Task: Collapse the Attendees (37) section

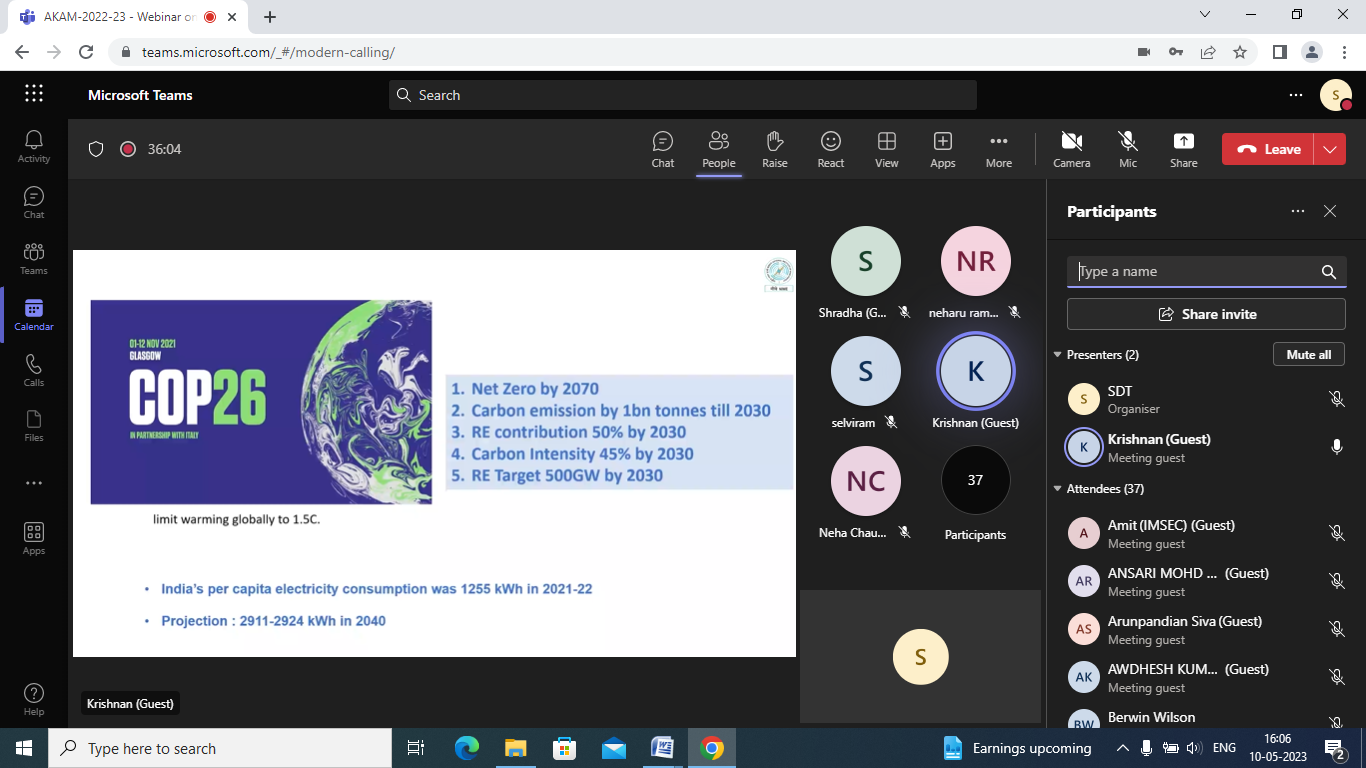Action: pyautogui.click(x=1058, y=489)
